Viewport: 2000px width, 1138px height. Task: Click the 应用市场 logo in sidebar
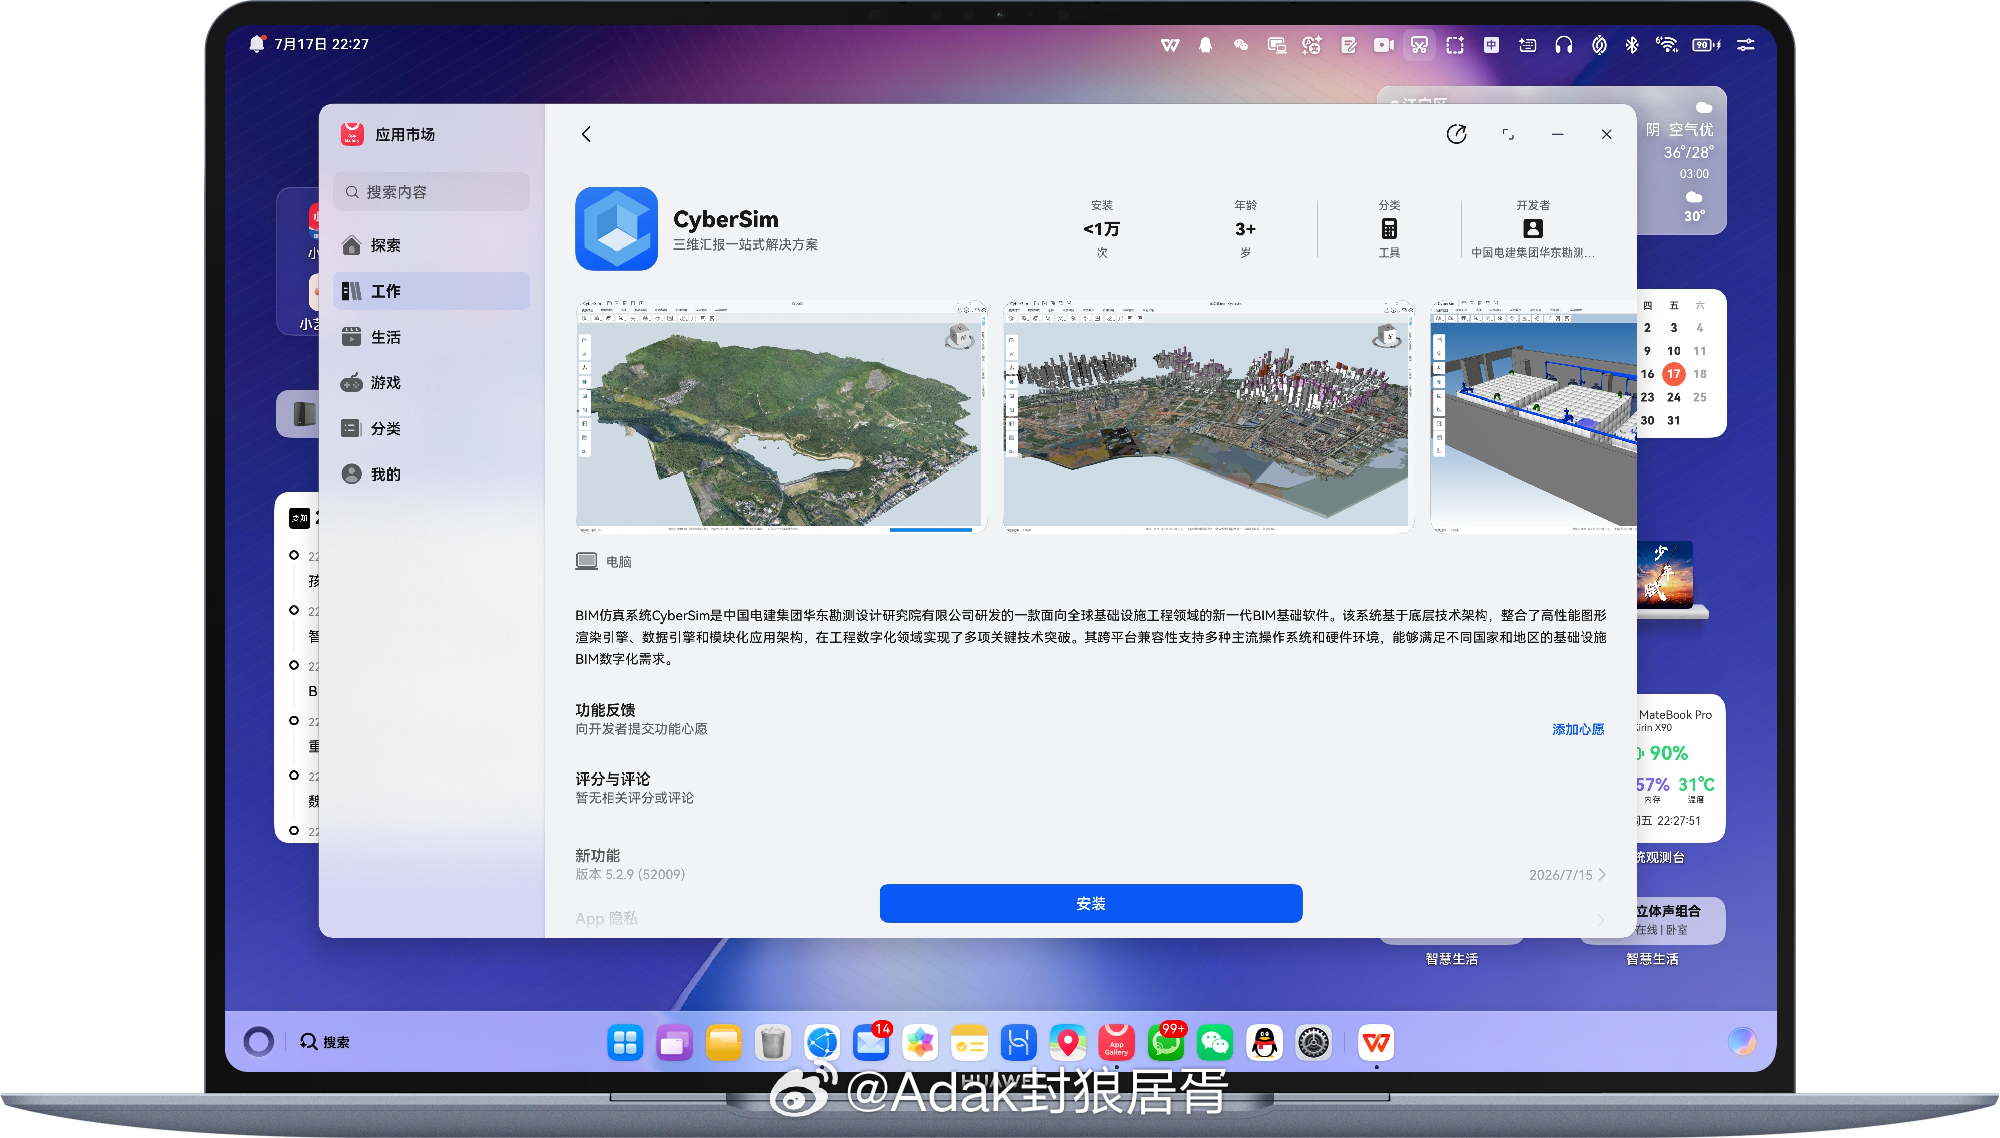pos(352,134)
